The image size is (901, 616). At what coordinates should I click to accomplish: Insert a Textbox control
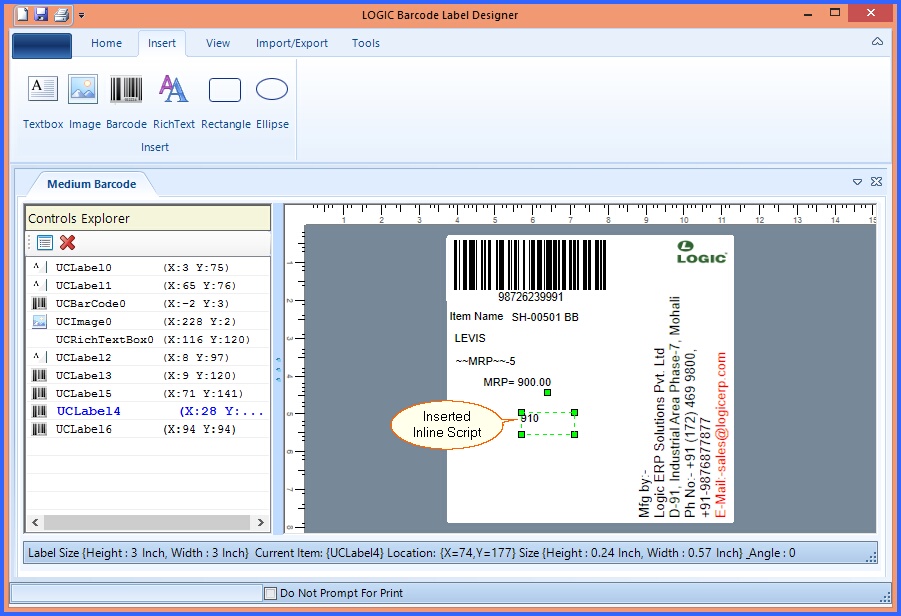point(43,102)
